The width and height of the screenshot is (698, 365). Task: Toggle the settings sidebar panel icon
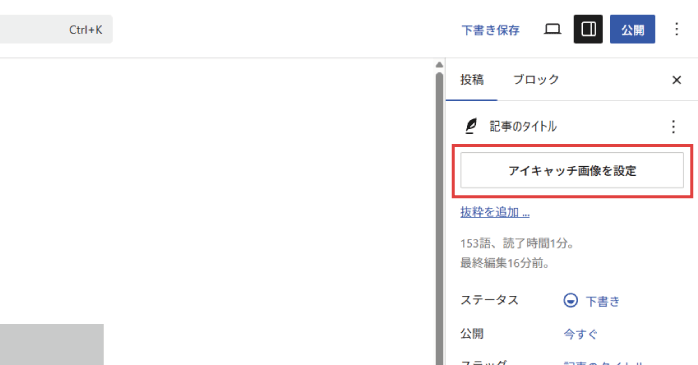[588, 29]
